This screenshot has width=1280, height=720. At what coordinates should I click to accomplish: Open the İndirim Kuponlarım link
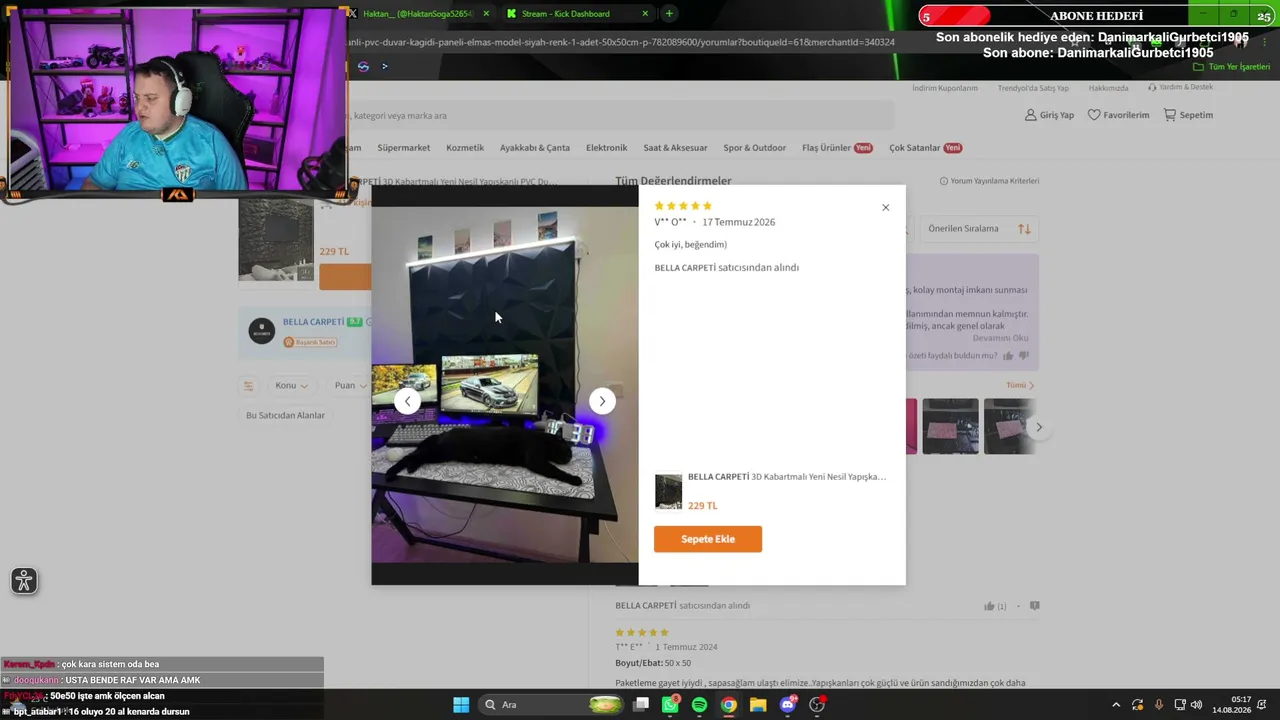[x=945, y=88]
